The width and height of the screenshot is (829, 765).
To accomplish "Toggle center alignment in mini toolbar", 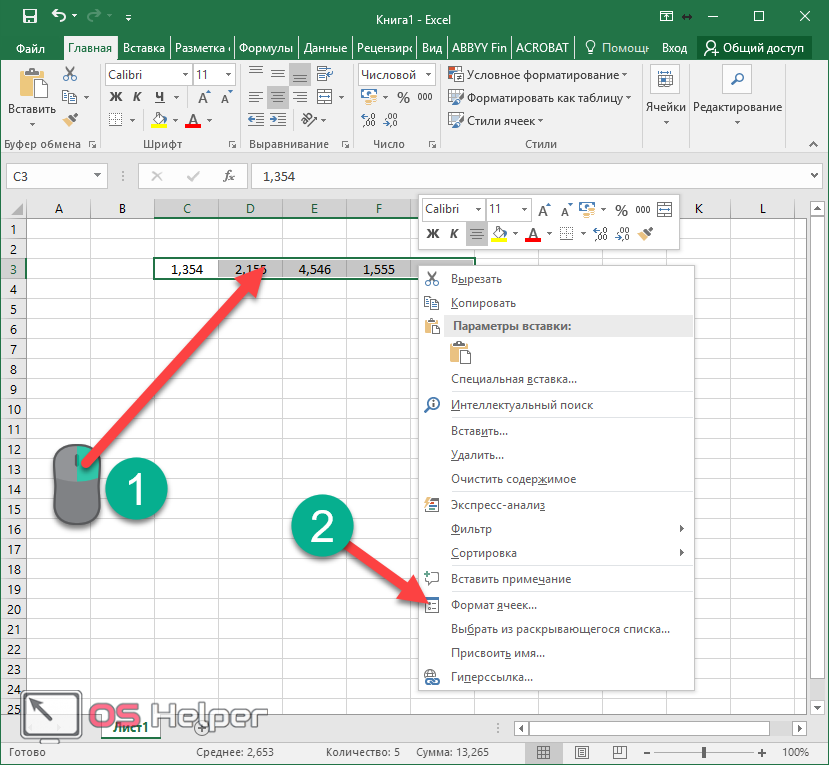I will [x=477, y=234].
